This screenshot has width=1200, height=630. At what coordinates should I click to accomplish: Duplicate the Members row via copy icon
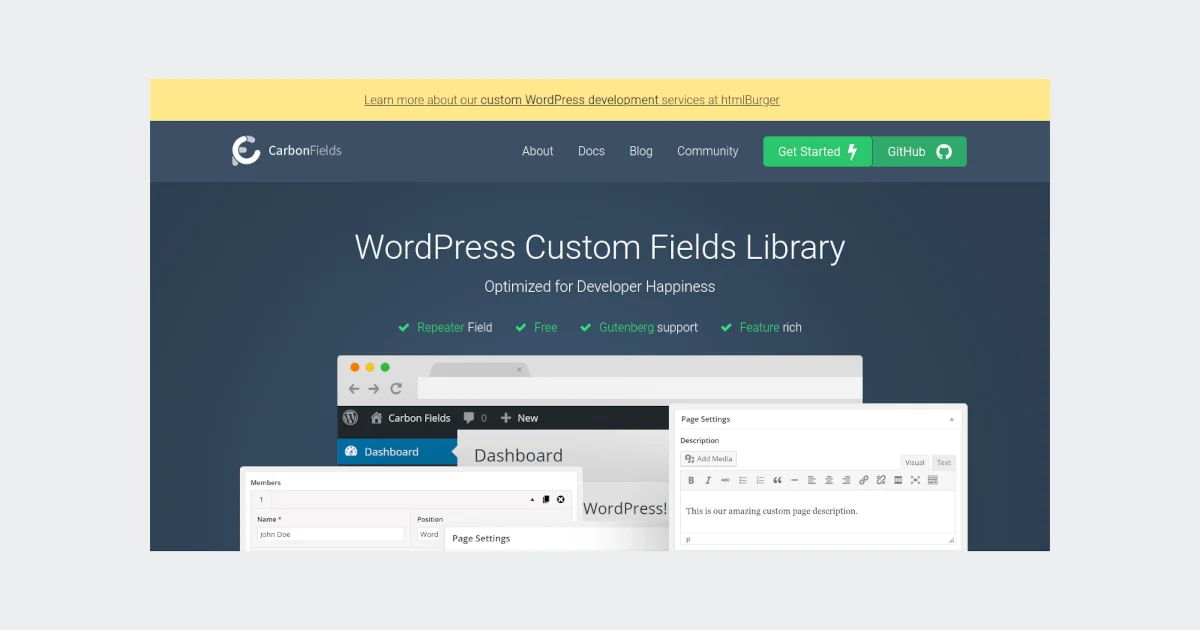(546, 499)
